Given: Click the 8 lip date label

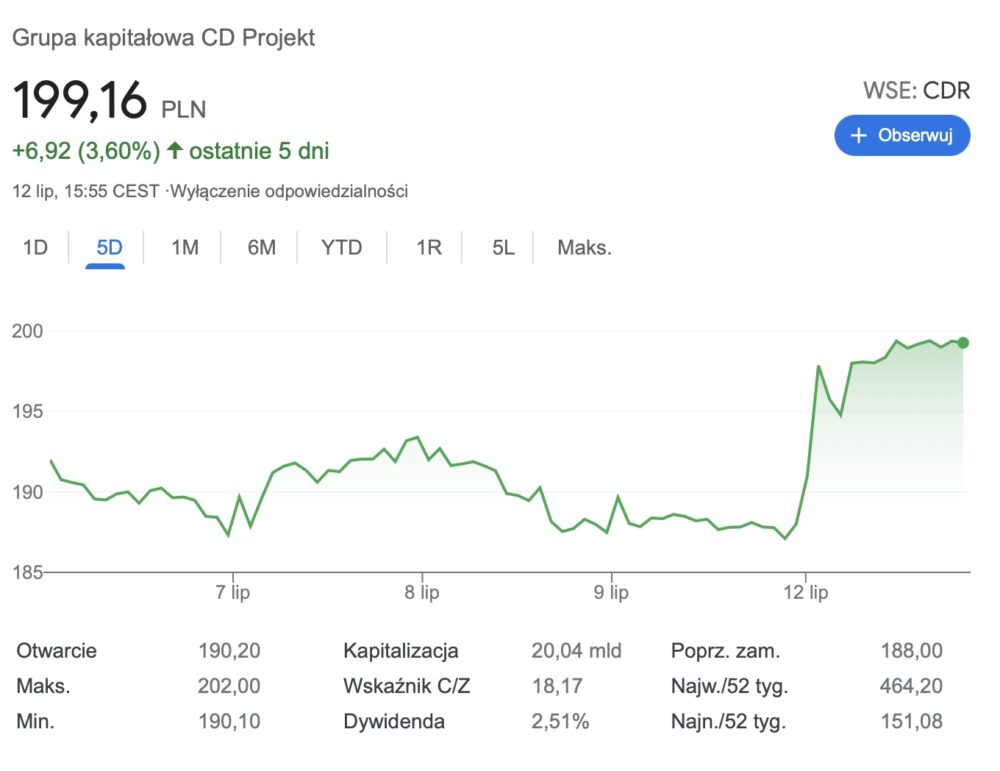Looking at the screenshot, I should tap(422, 592).
